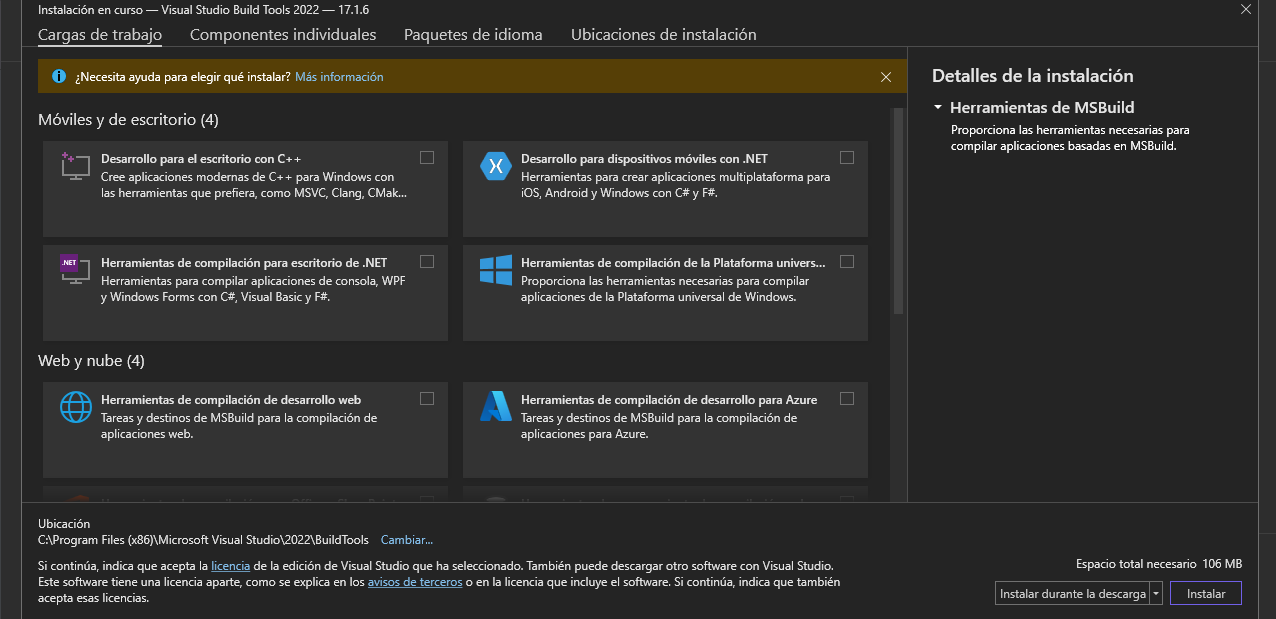Collapse the Herramientas de MSBuild details
Viewport: 1276px width, 619px height.
937,107
